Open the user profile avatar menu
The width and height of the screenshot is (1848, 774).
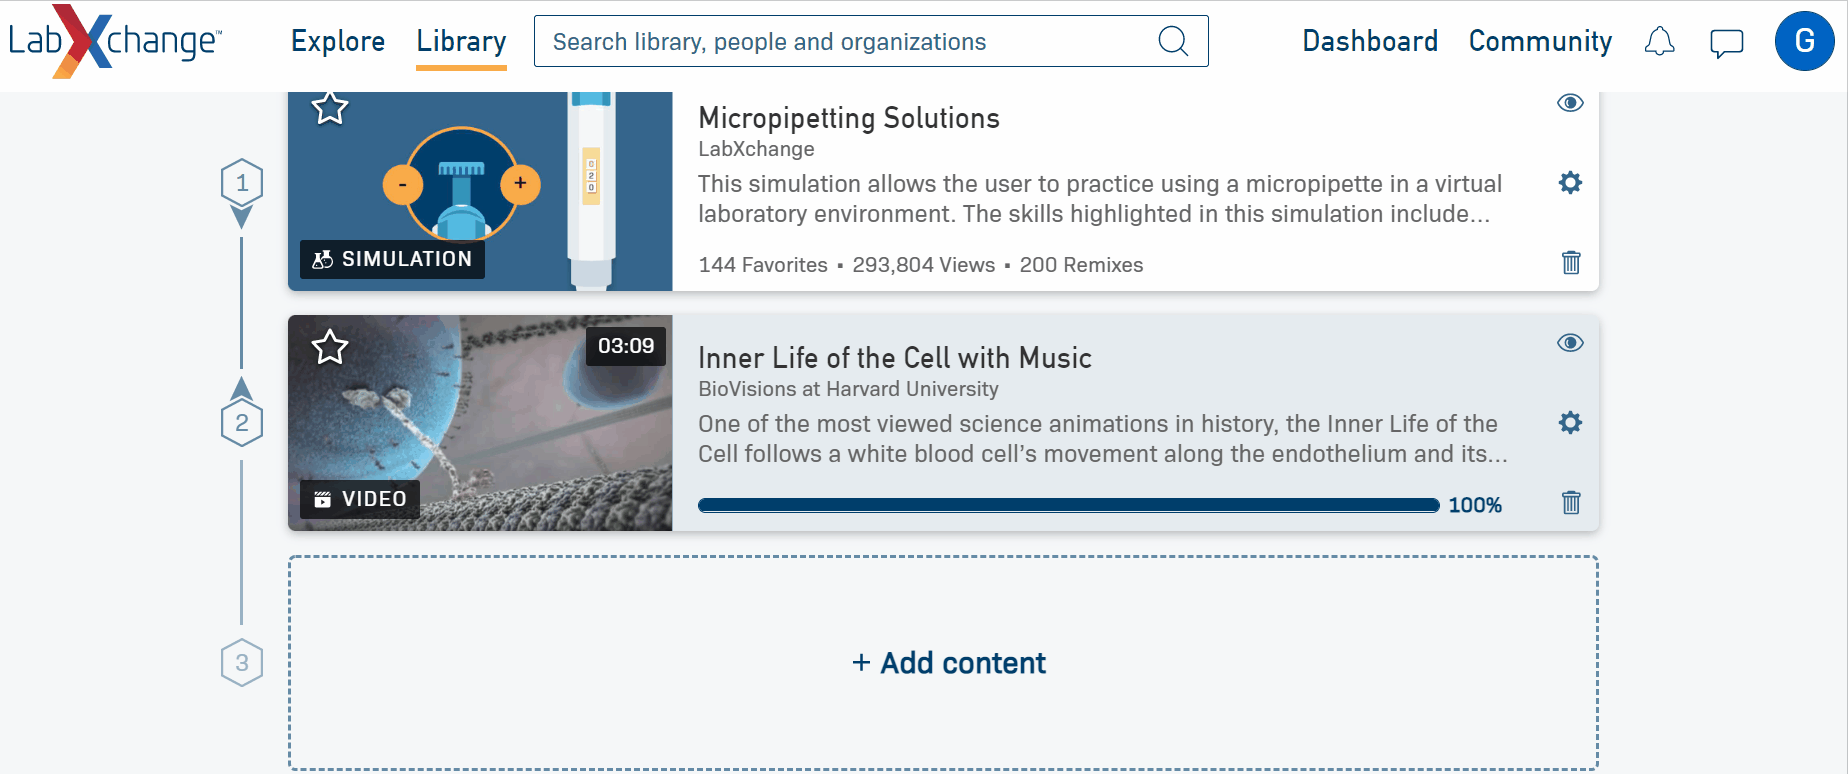(1804, 42)
